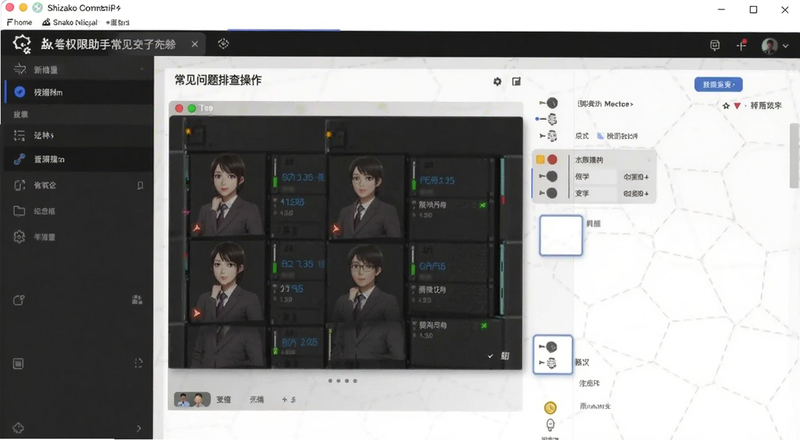Click the third menu bar item with plus
The height and width of the screenshot is (440, 800).
click(117, 22)
